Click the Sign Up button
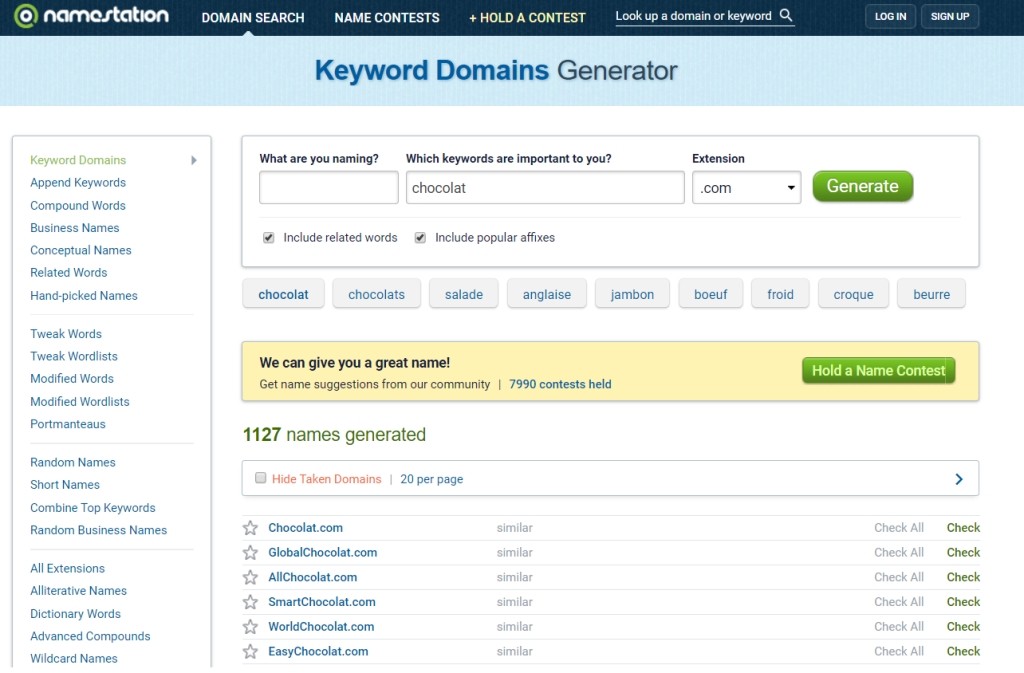The image size is (1024, 673). pyautogui.click(x=950, y=16)
